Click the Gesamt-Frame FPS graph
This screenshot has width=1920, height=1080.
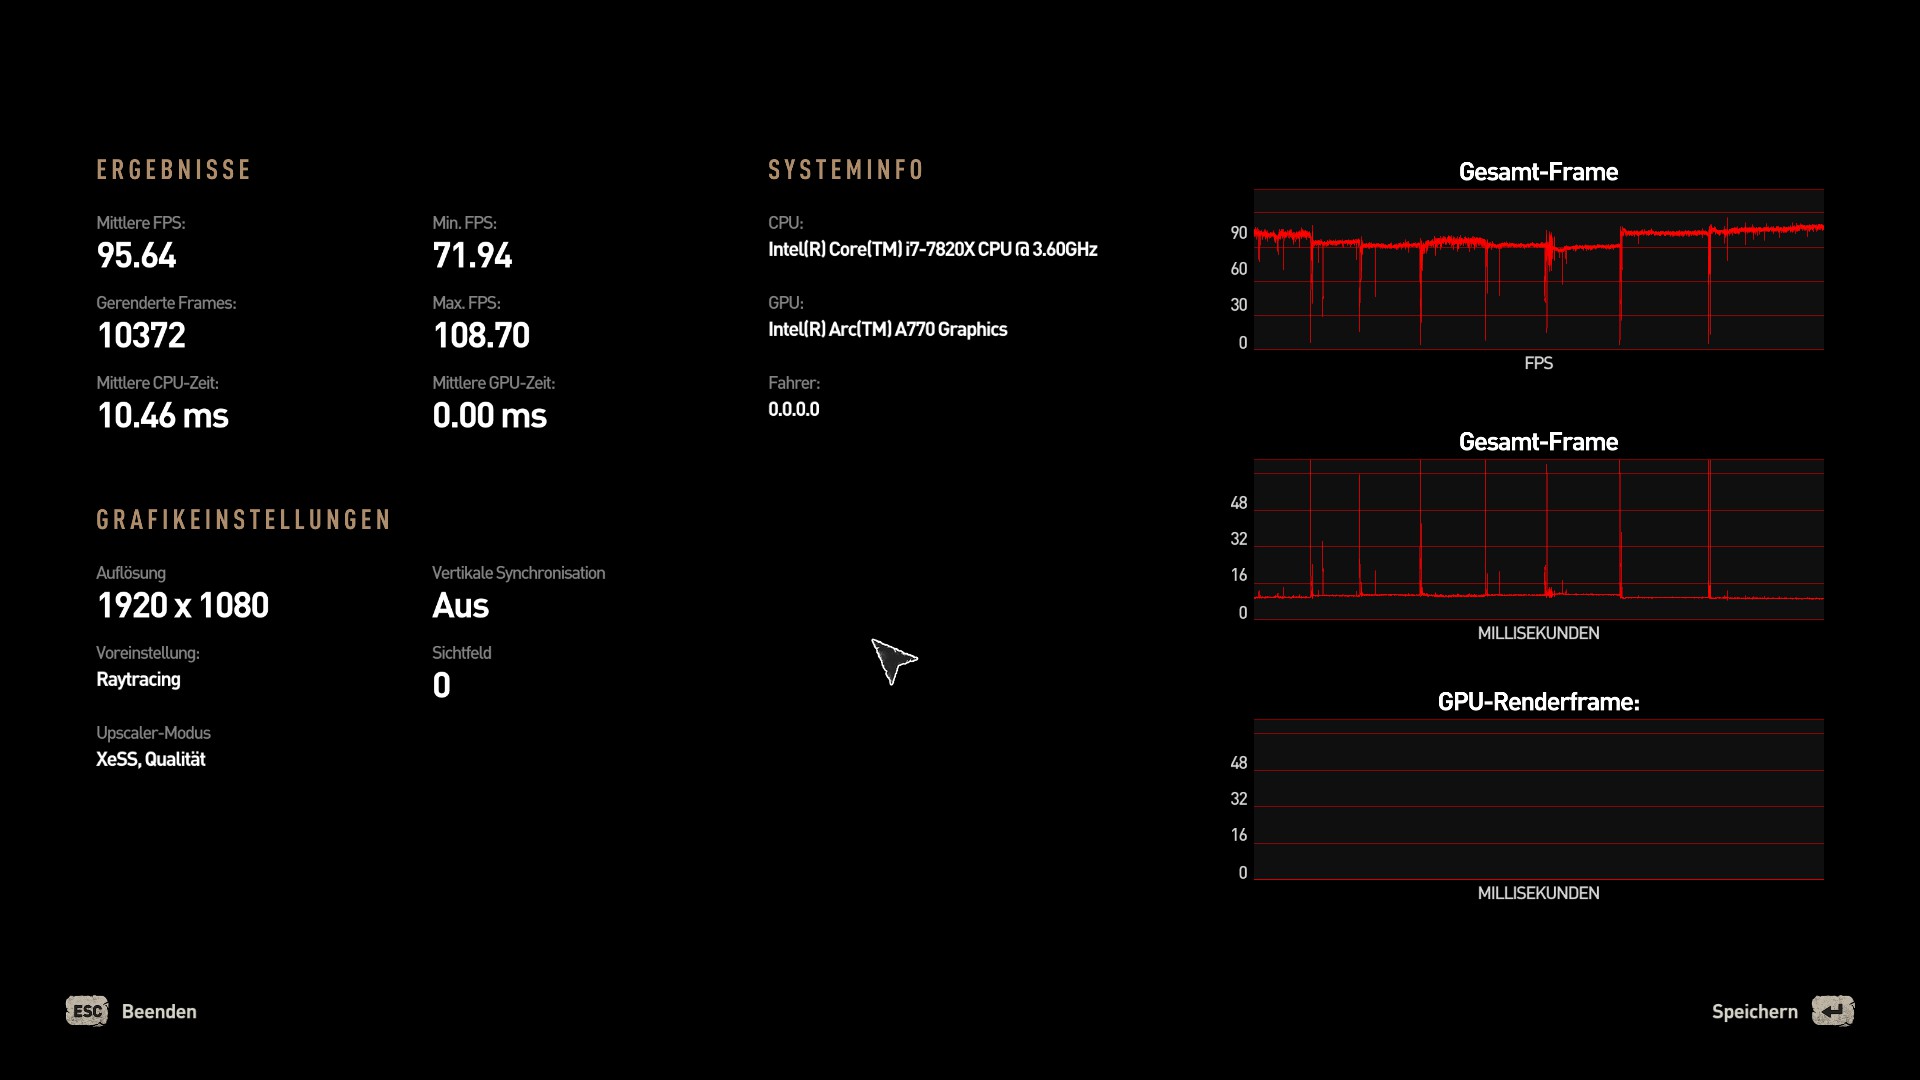1538,270
